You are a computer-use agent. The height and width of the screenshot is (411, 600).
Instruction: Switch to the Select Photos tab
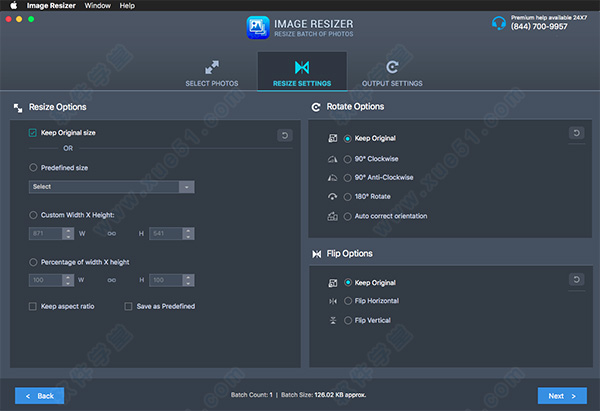point(212,73)
